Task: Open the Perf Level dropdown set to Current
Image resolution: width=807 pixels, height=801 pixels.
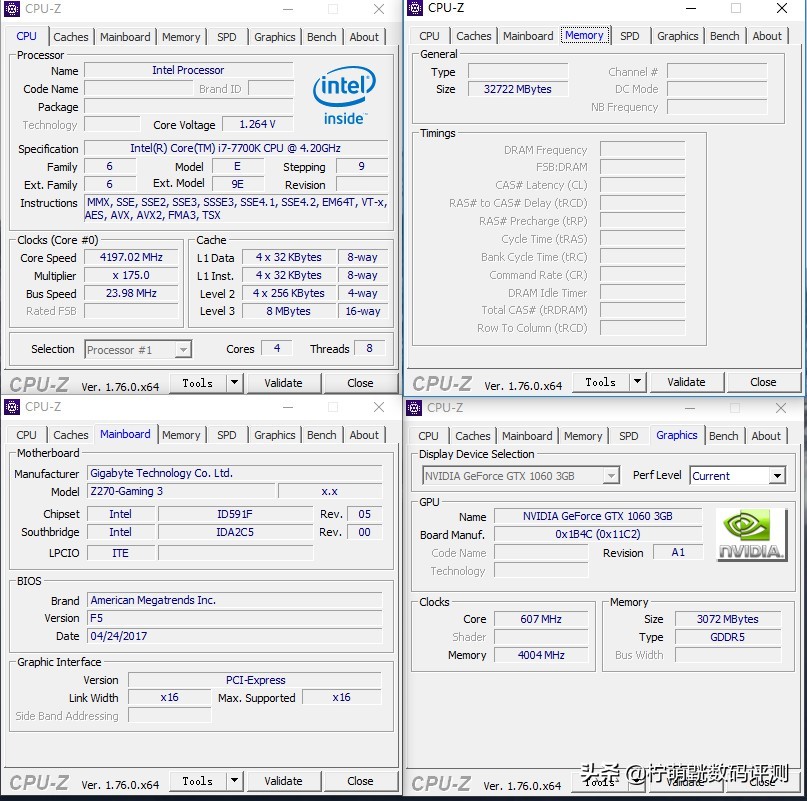Action: [x=776, y=476]
